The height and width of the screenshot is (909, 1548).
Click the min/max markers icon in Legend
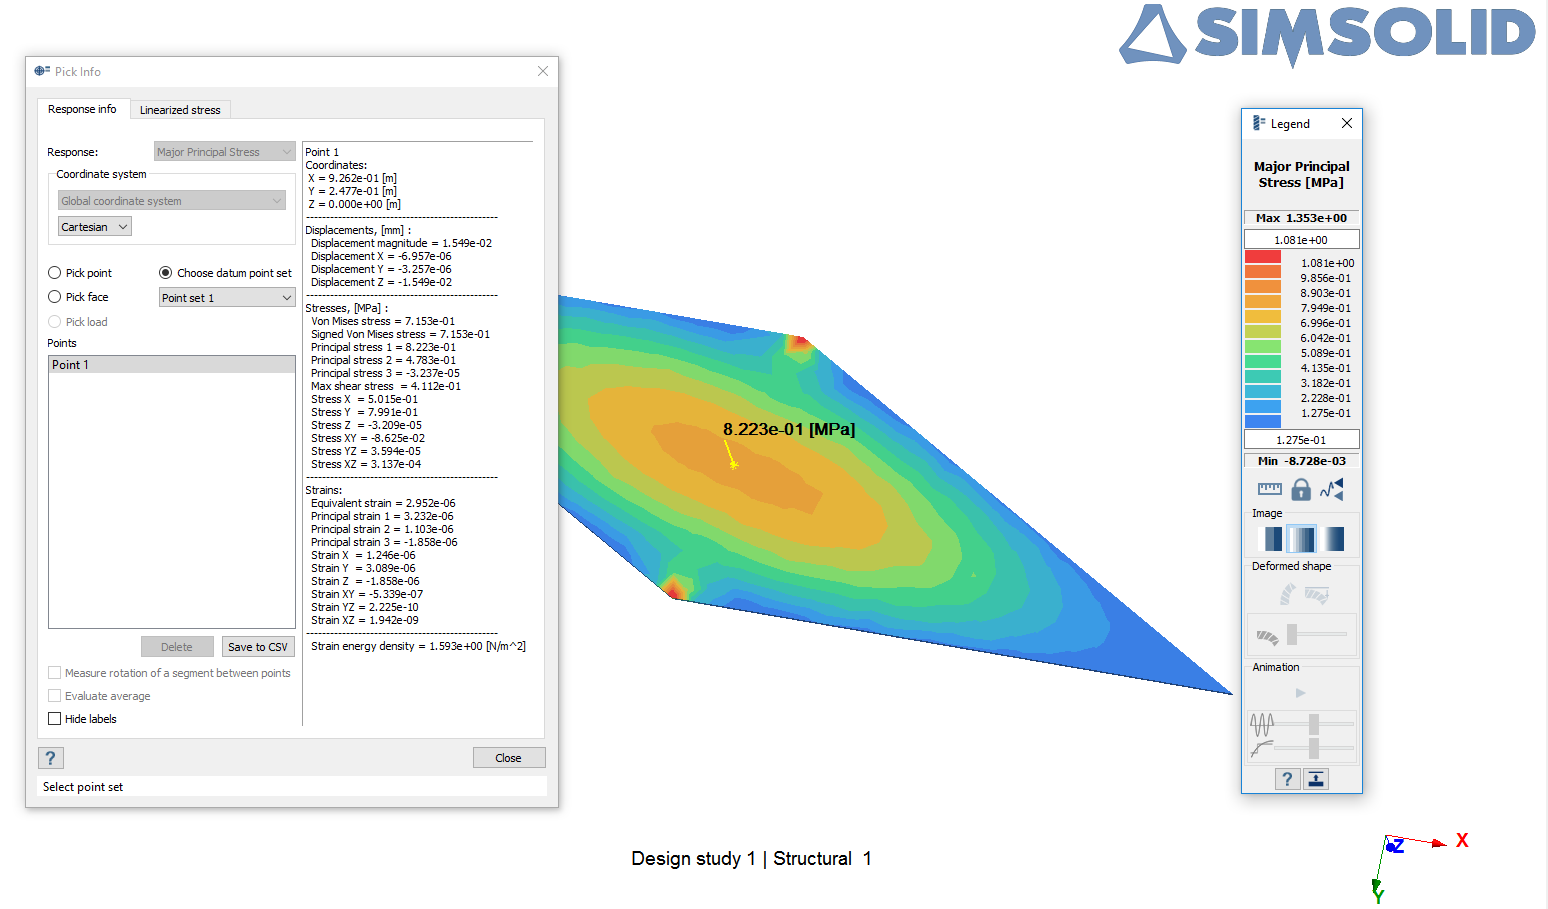click(x=1332, y=489)
